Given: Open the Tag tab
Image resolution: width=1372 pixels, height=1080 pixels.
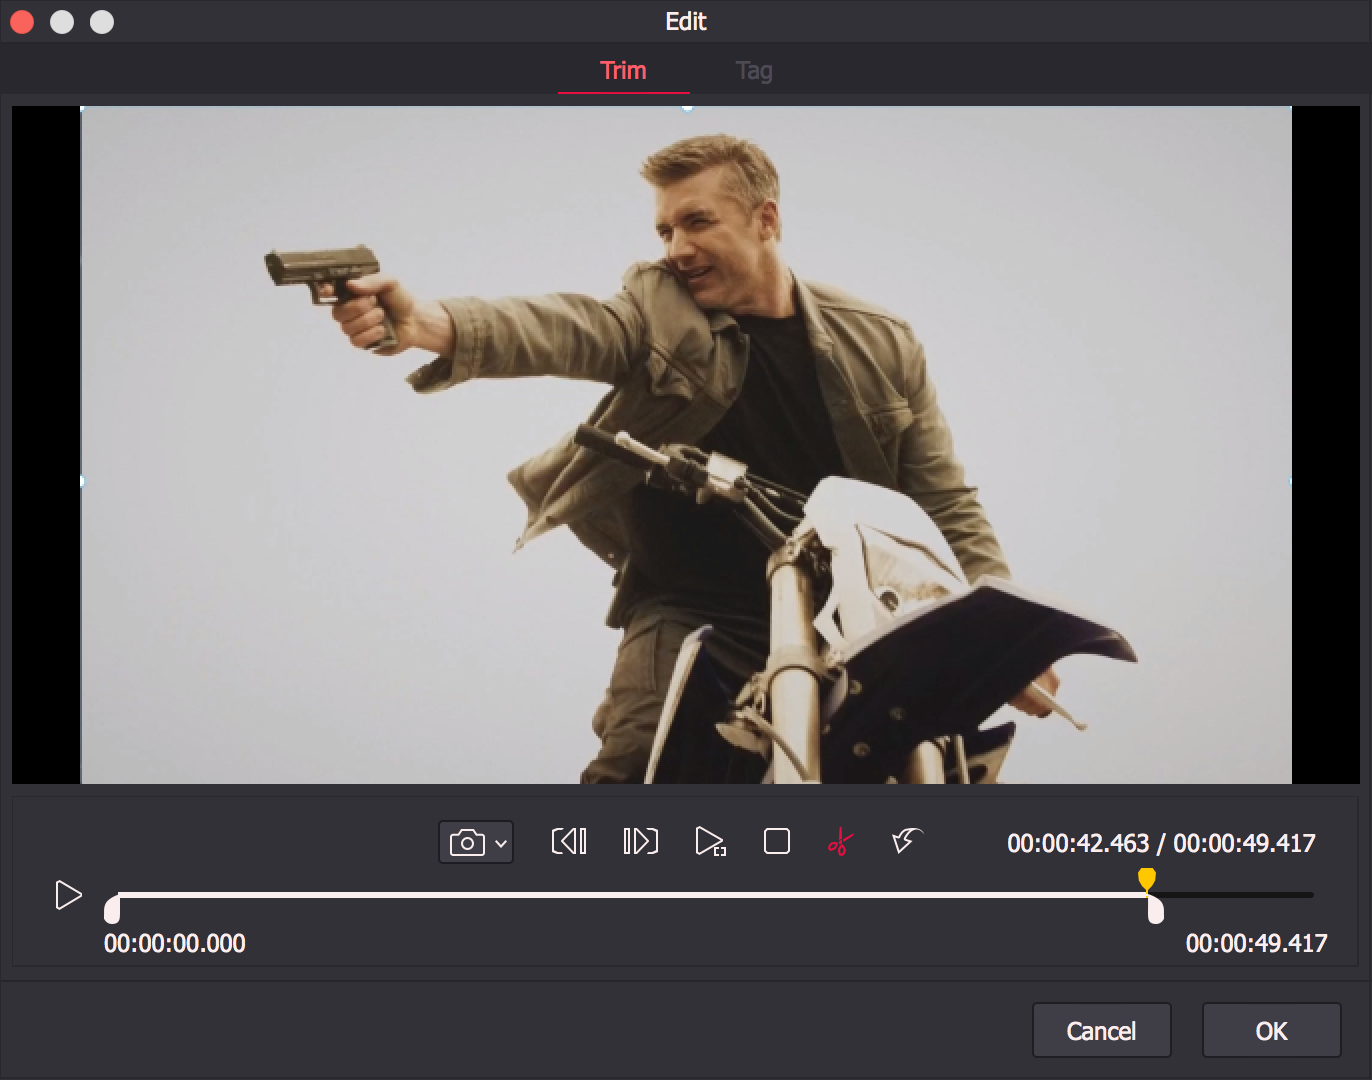Looking at the screenshot, I should pyautogui.click(x=754, y=71).
